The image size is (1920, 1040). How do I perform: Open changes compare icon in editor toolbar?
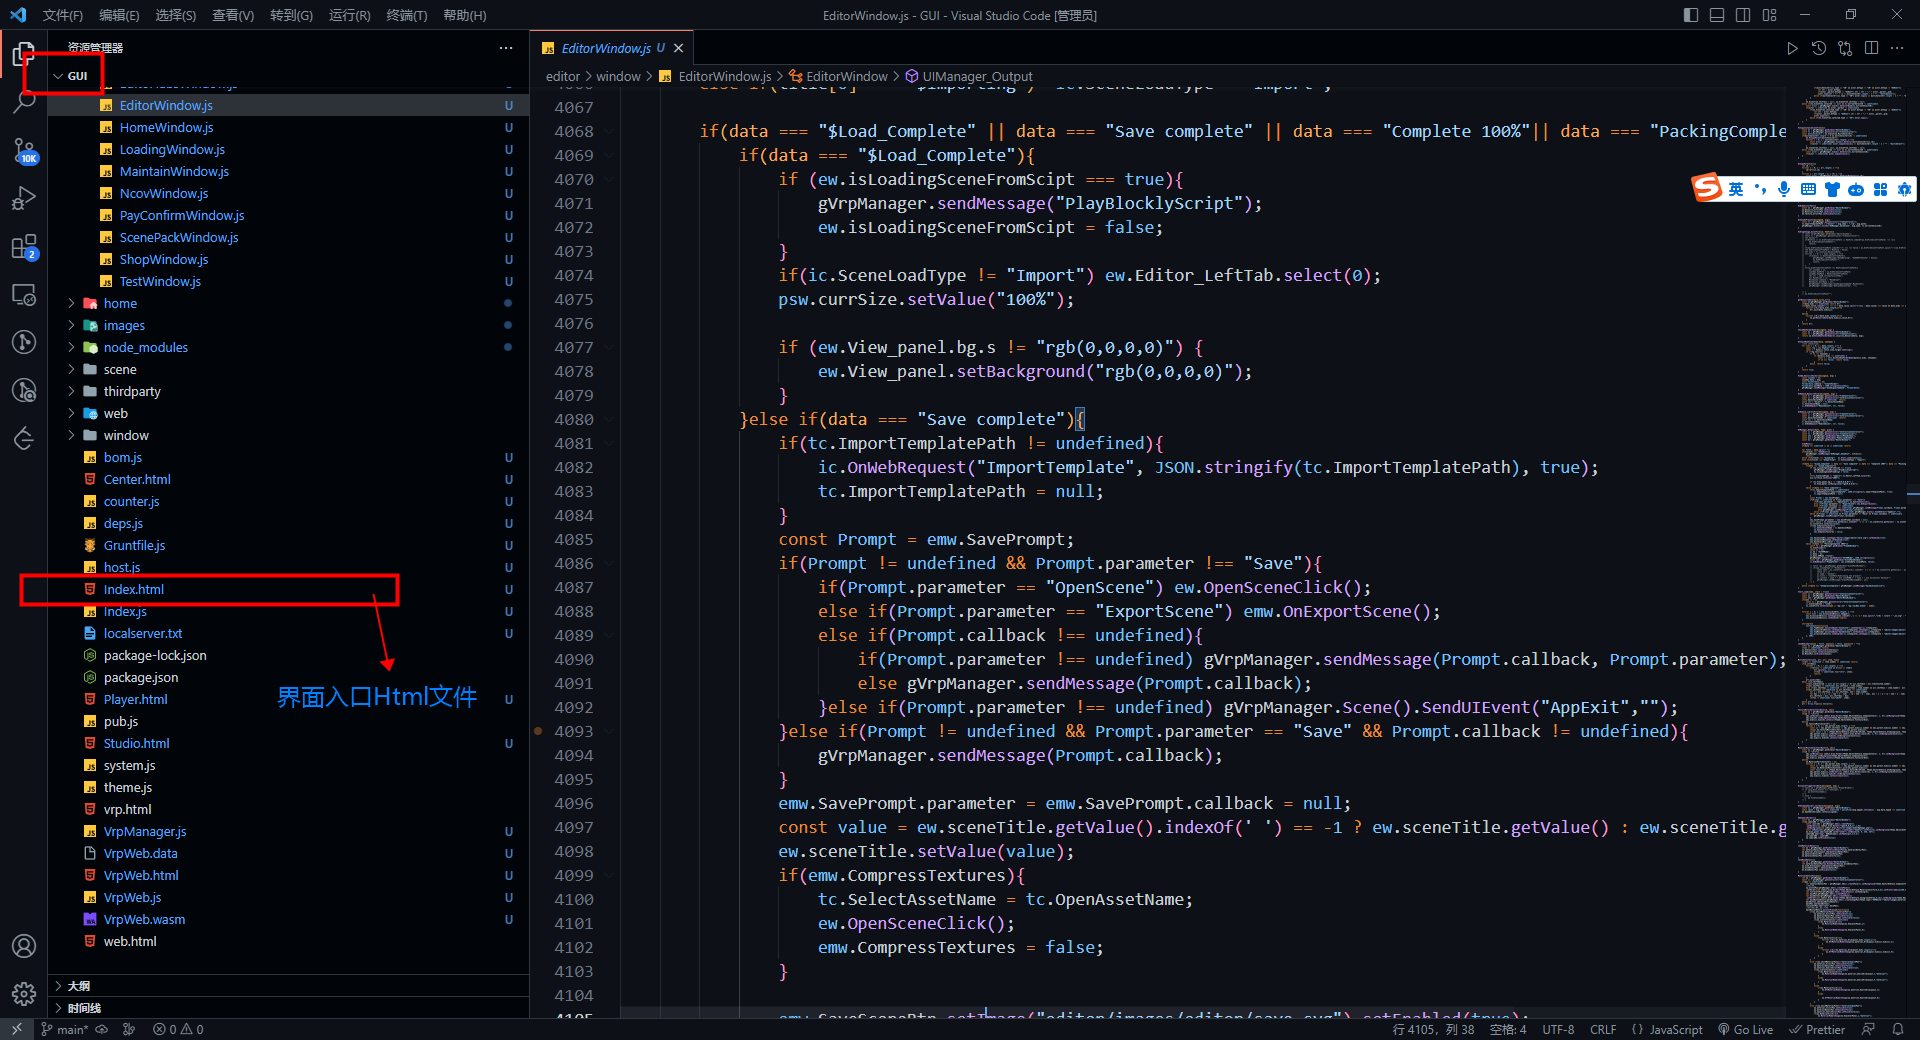coord(1845,48)
